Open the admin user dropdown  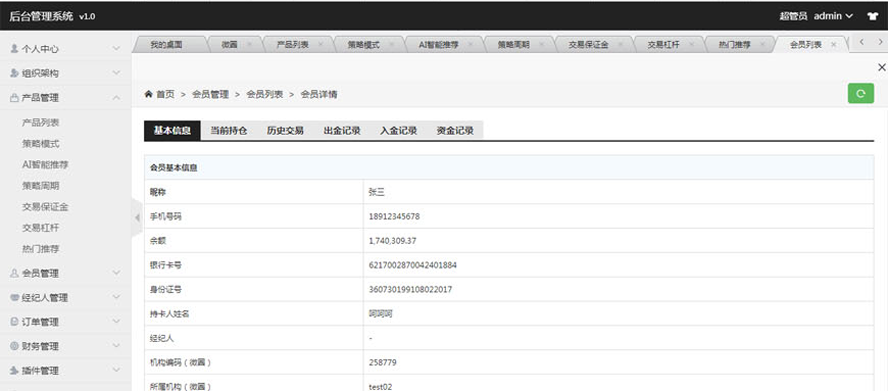(833, 16)
